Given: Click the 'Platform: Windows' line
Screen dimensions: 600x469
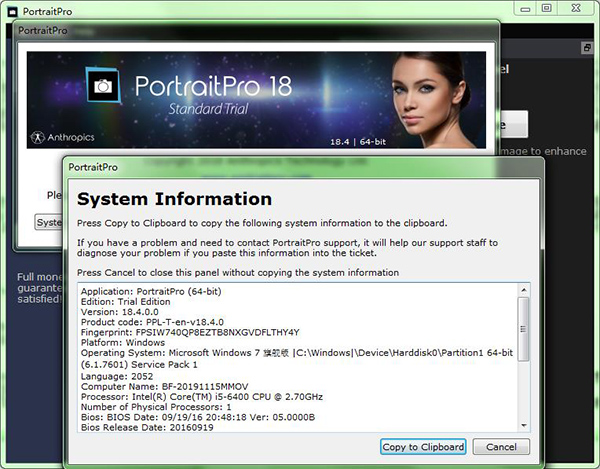Looking at the screenshot, I should click(x=123, y=342).
